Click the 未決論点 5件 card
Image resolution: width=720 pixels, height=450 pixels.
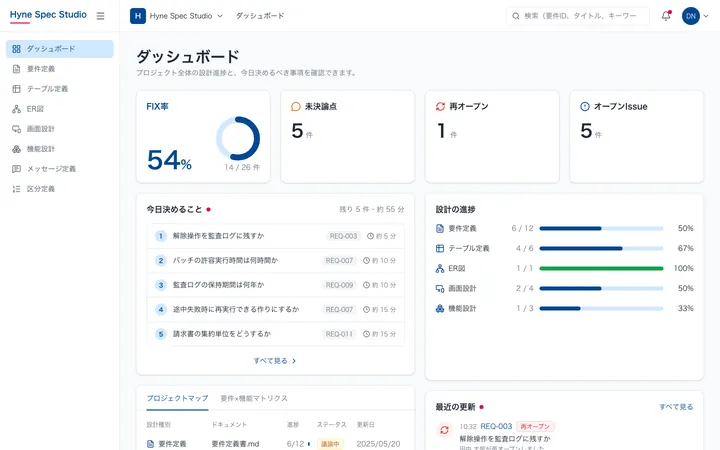click(x=348, y=137)
